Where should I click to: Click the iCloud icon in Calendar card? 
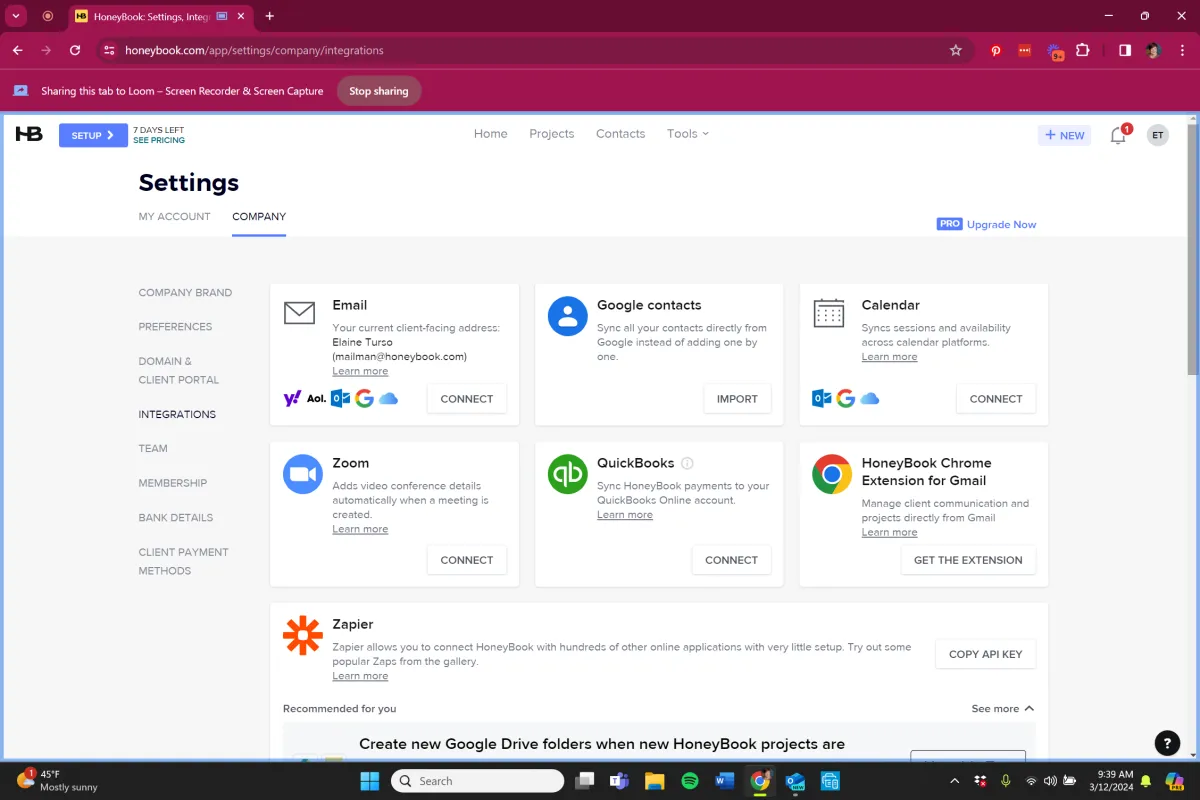[x=870, y=398]
